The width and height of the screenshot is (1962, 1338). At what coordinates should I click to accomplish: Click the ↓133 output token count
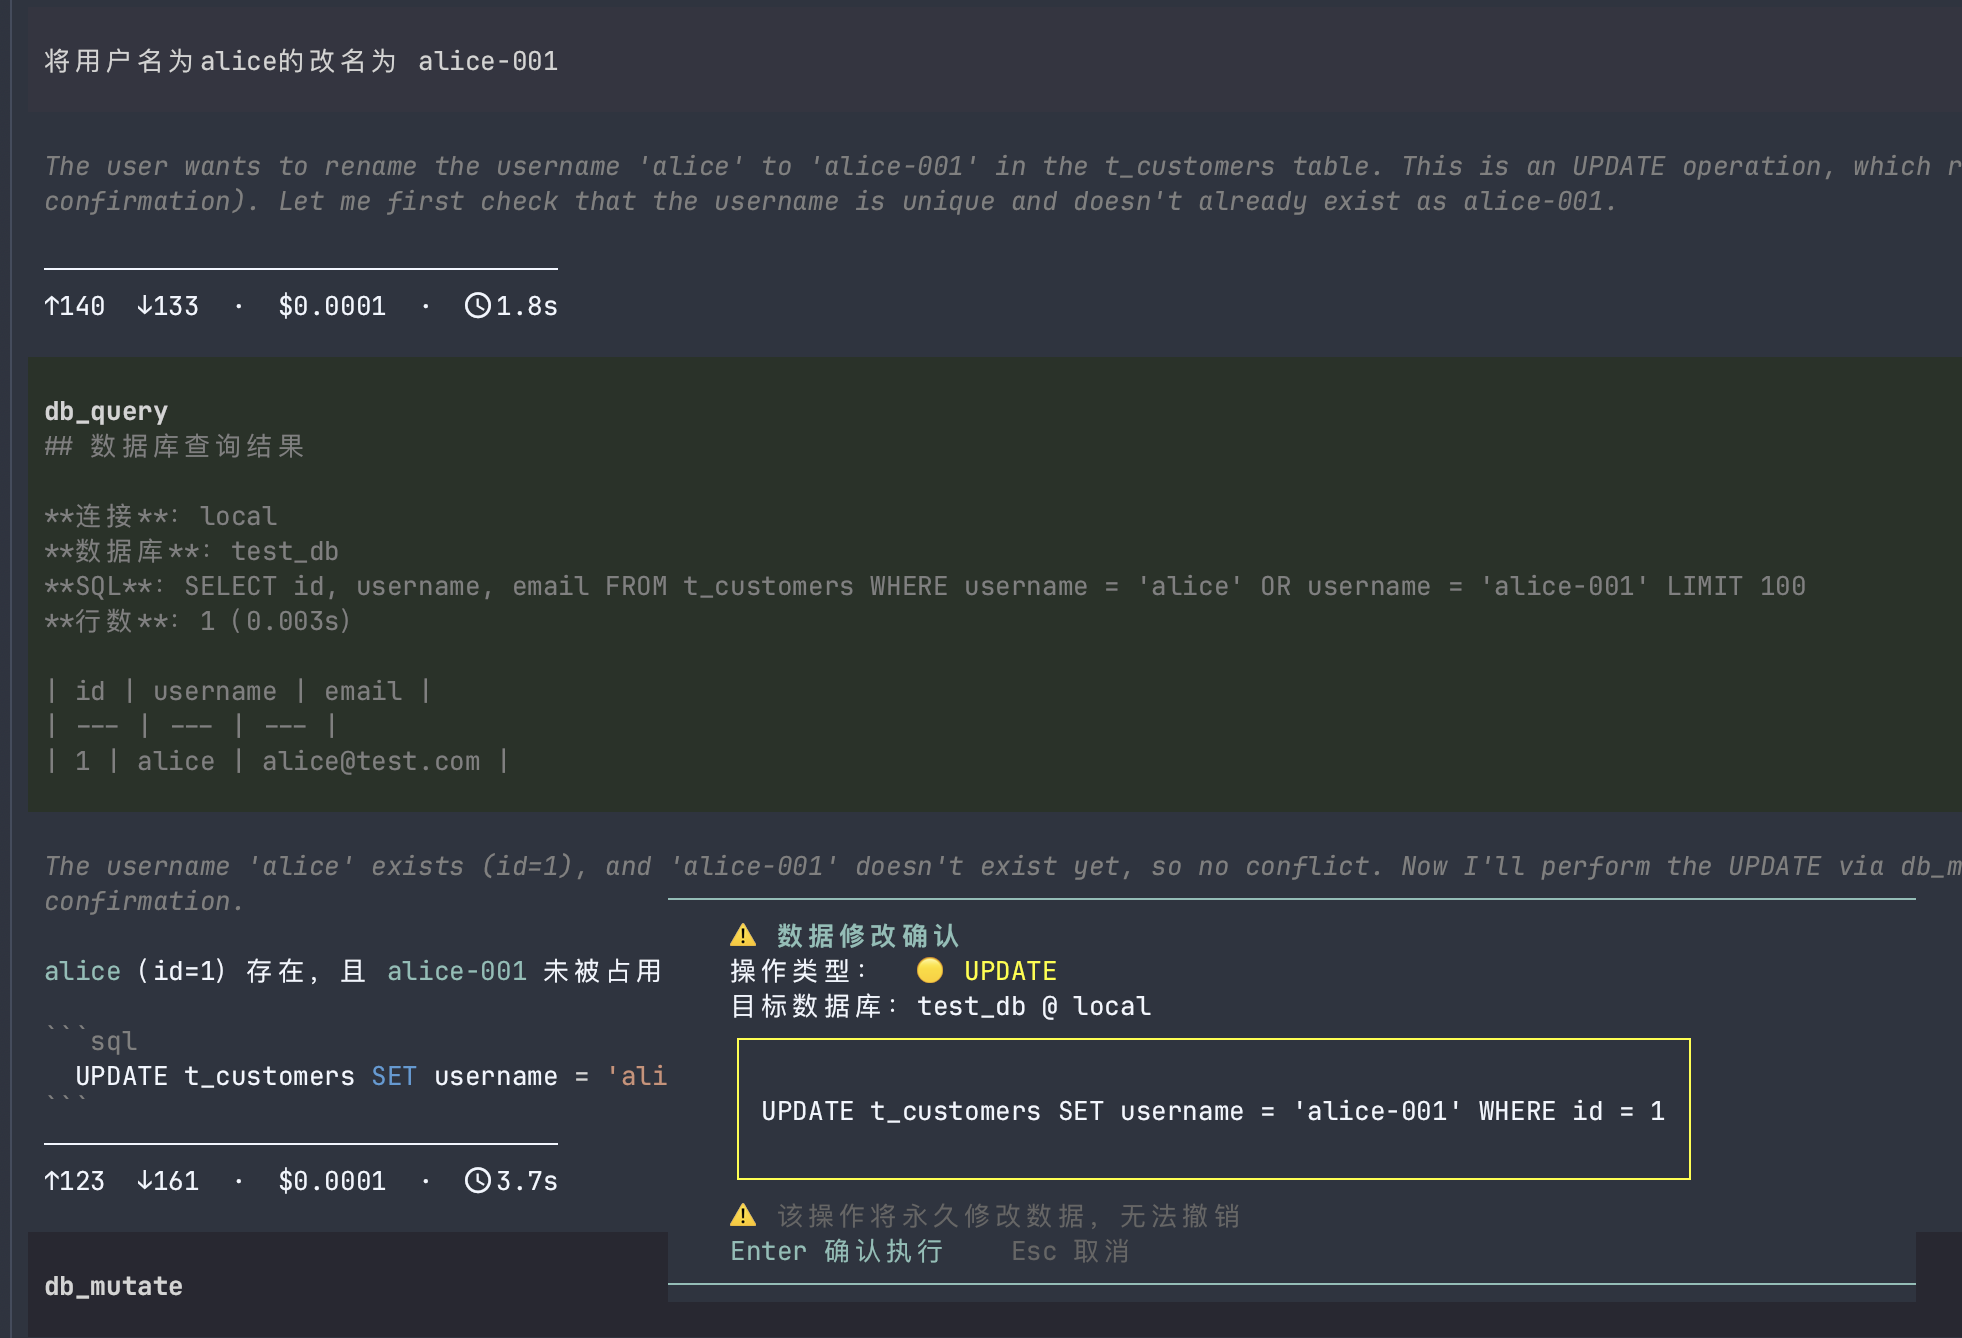tap(168, 306)
